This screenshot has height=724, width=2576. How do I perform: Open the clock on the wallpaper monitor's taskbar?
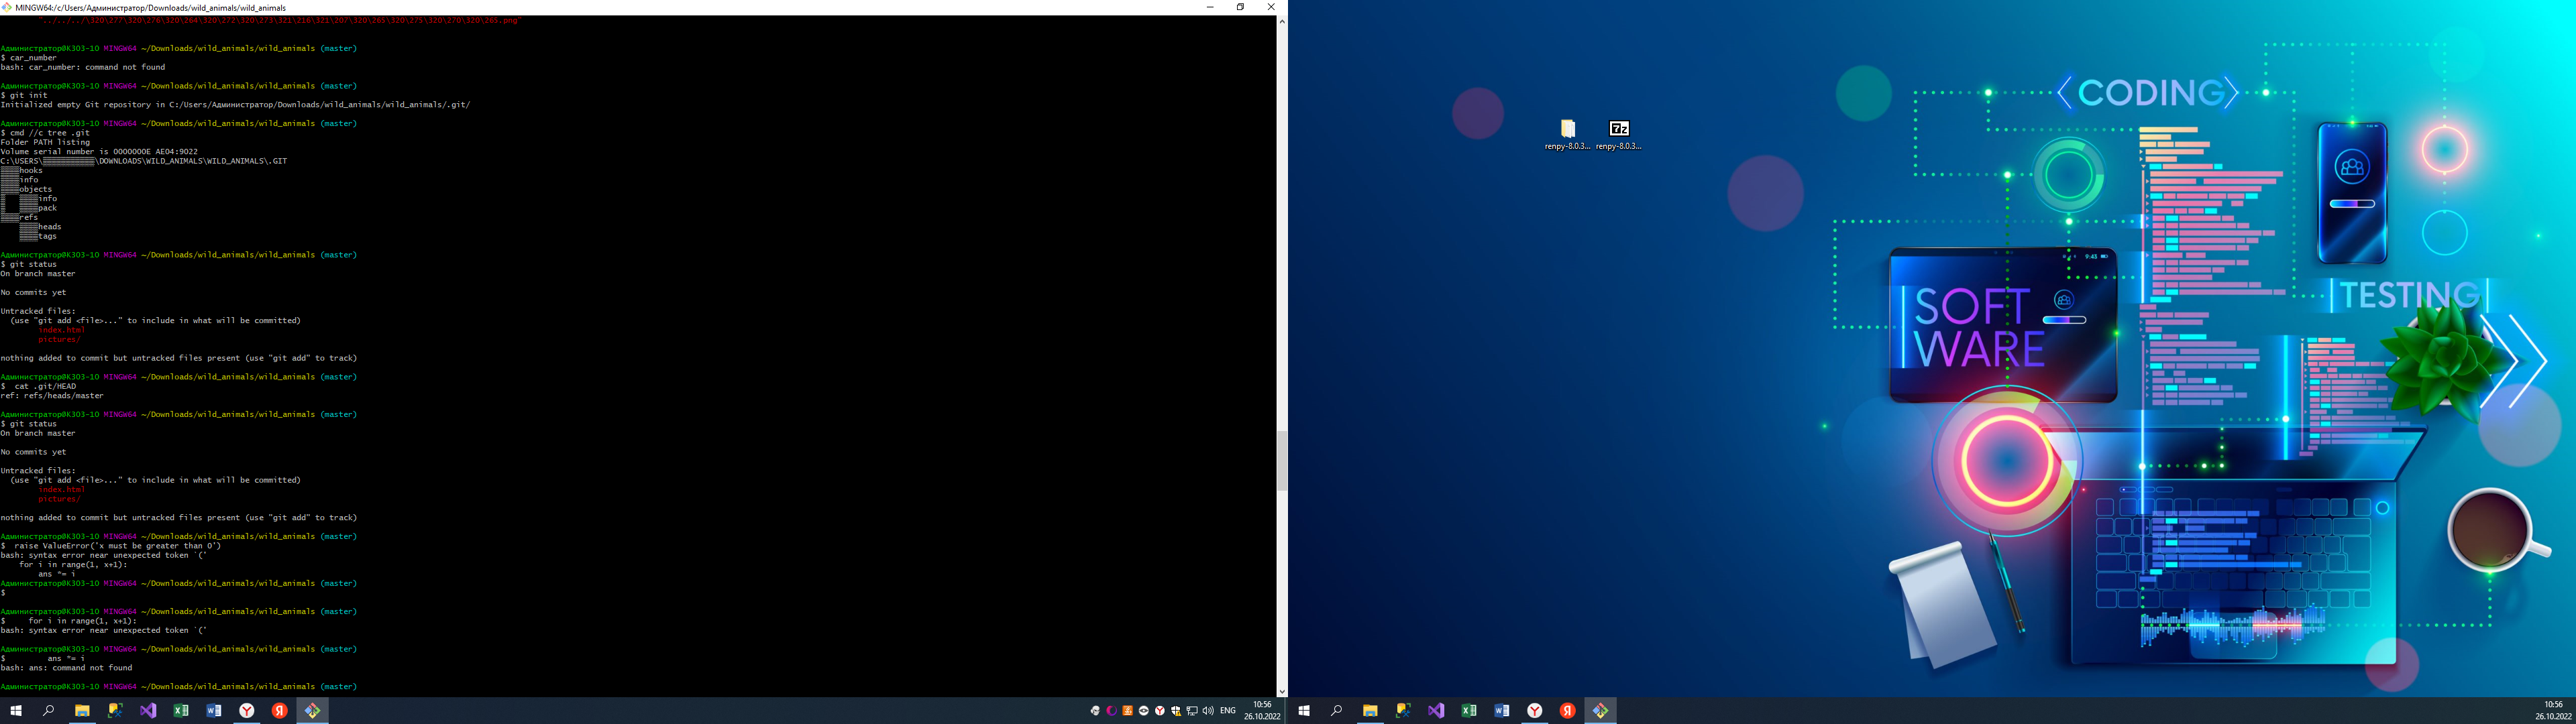click(x=2553, y=711)
